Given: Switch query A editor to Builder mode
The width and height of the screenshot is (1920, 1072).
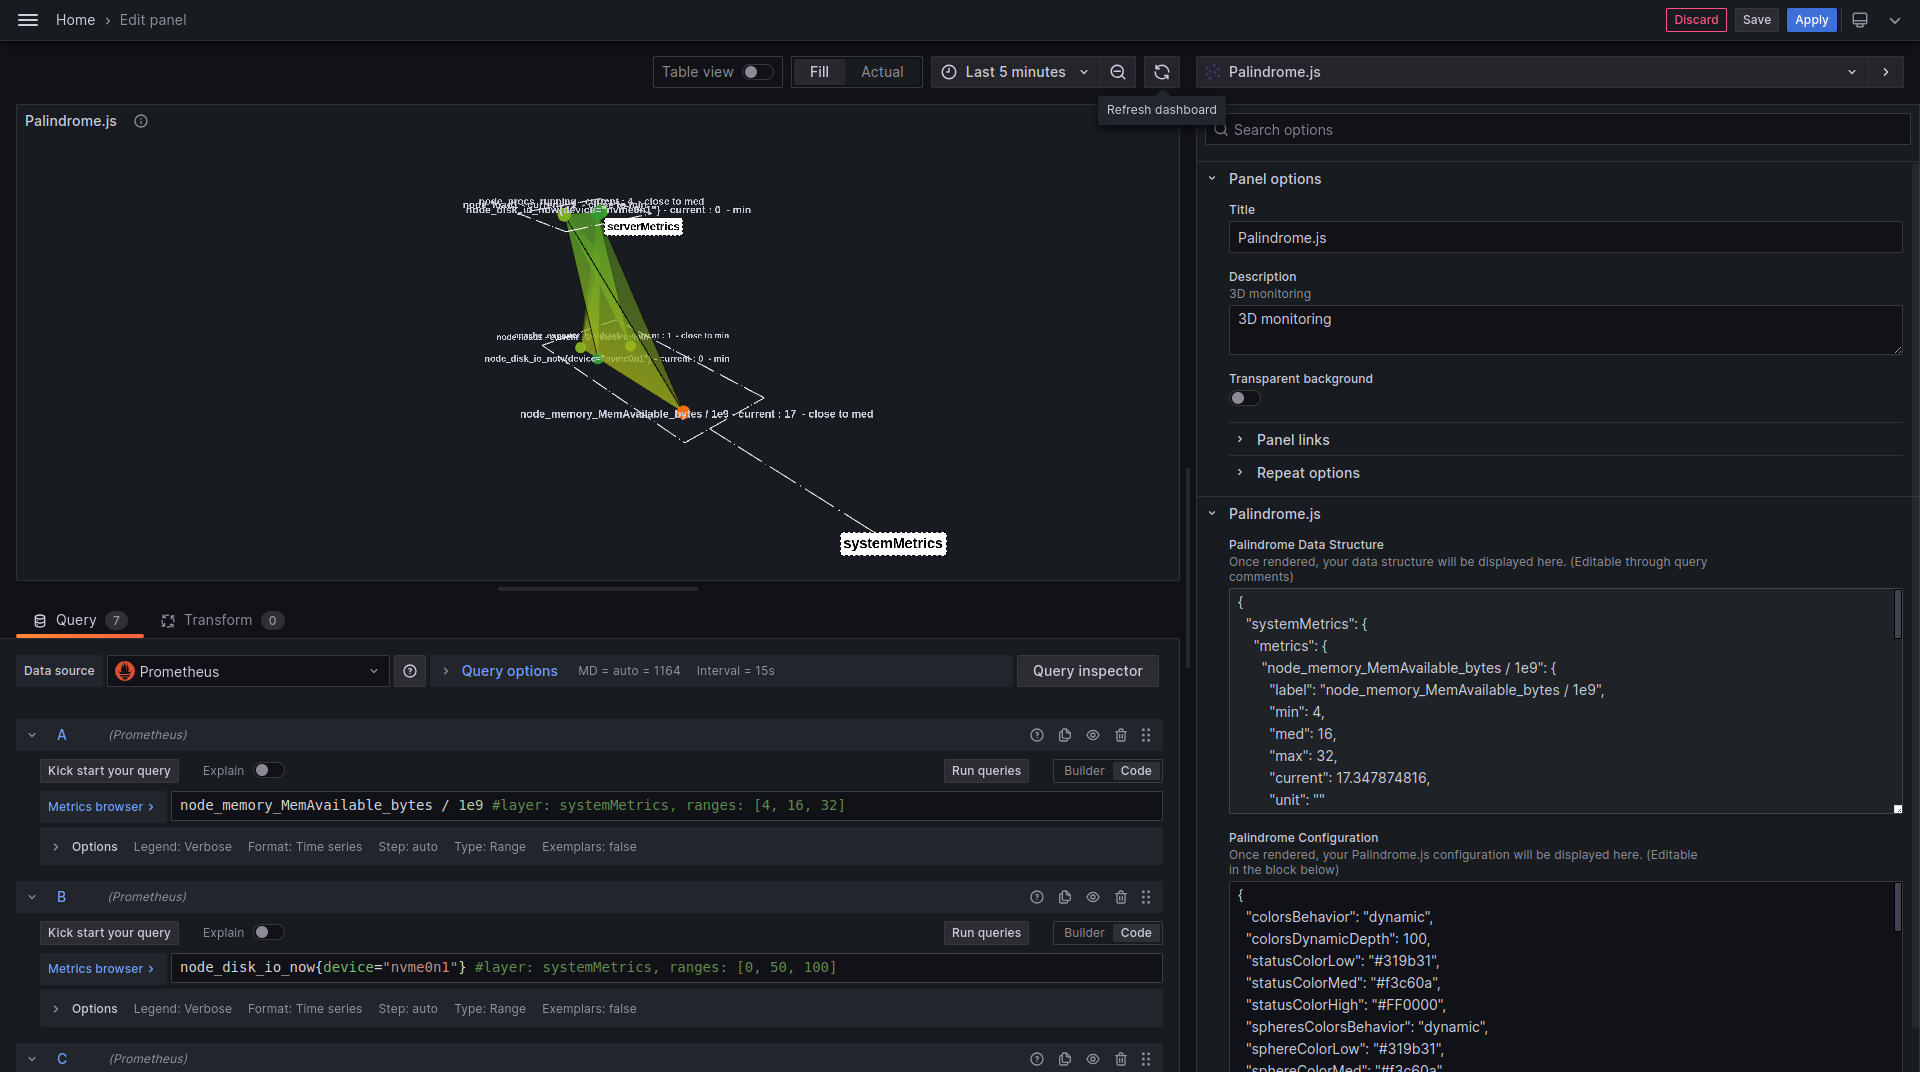Looking at the screenshot, I should tap(1084, 771).
